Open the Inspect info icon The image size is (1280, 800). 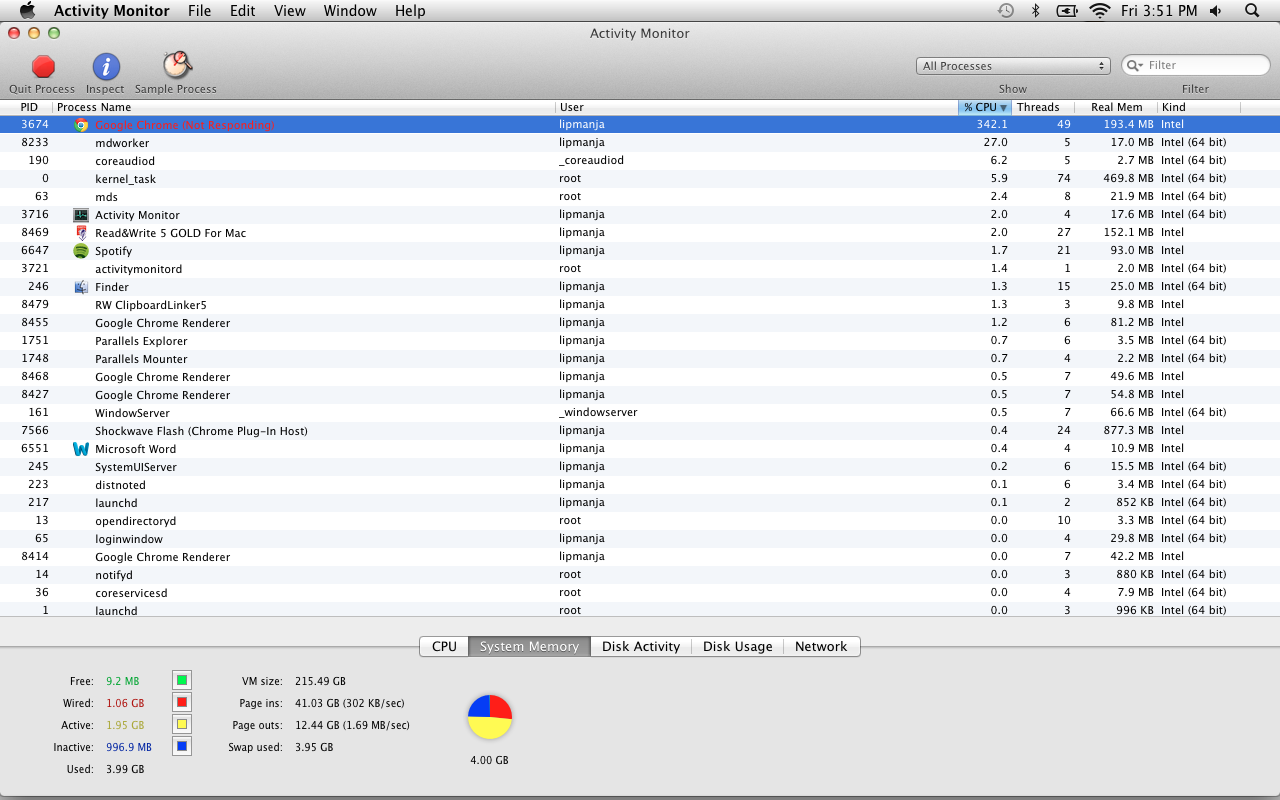click(106, 66)
